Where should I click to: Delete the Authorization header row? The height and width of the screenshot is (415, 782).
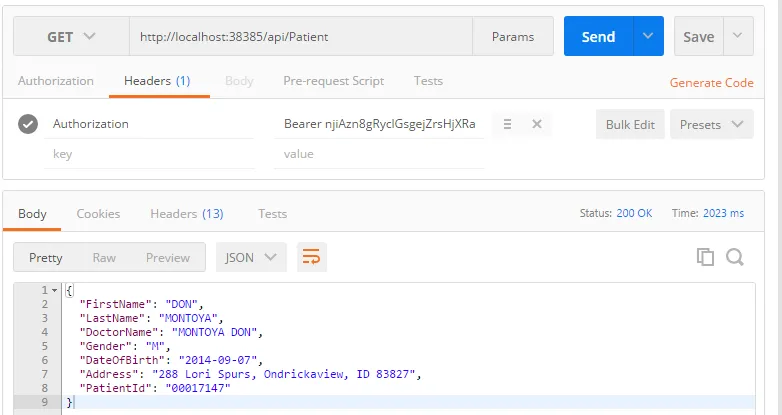point(536,124)
